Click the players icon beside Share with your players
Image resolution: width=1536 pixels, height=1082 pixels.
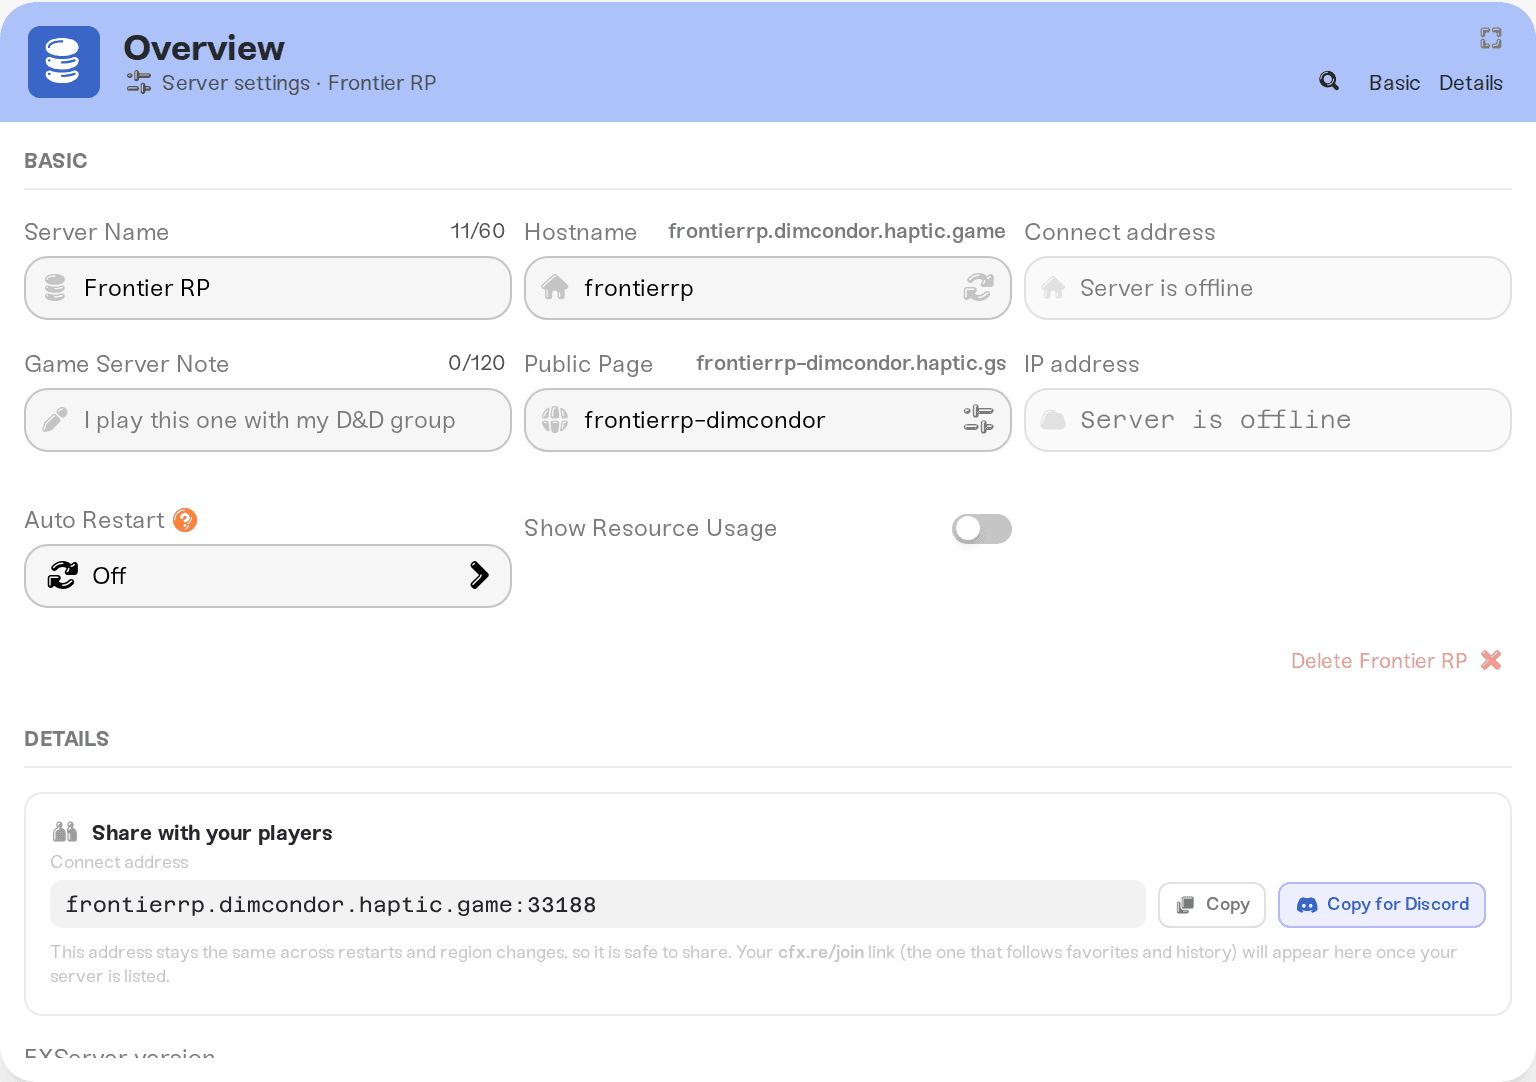[x=65, y=832]
